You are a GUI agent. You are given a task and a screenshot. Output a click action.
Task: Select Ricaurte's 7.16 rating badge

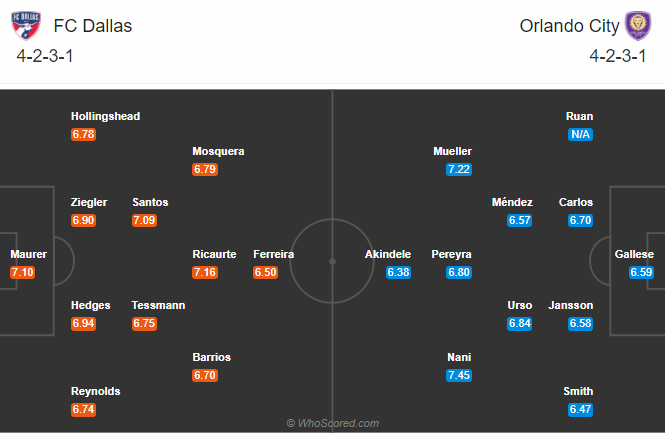pos(206,272)
